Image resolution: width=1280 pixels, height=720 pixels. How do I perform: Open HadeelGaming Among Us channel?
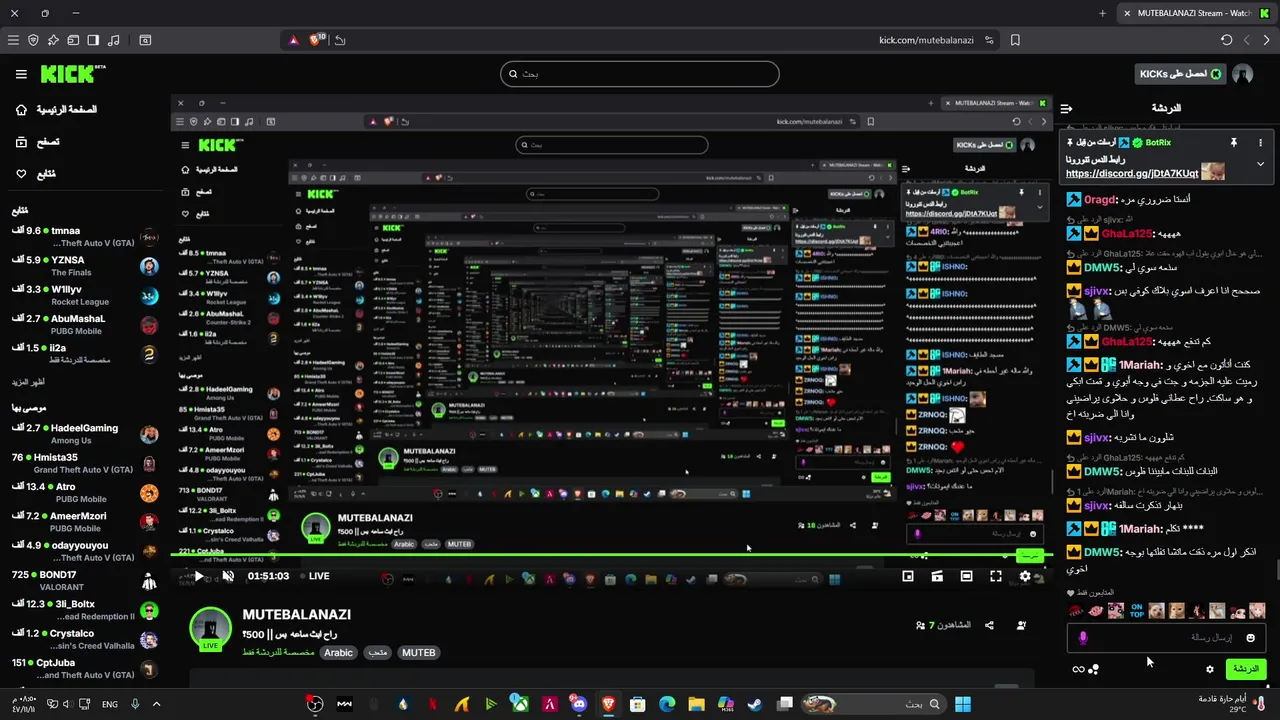click(x=85, y=433)
